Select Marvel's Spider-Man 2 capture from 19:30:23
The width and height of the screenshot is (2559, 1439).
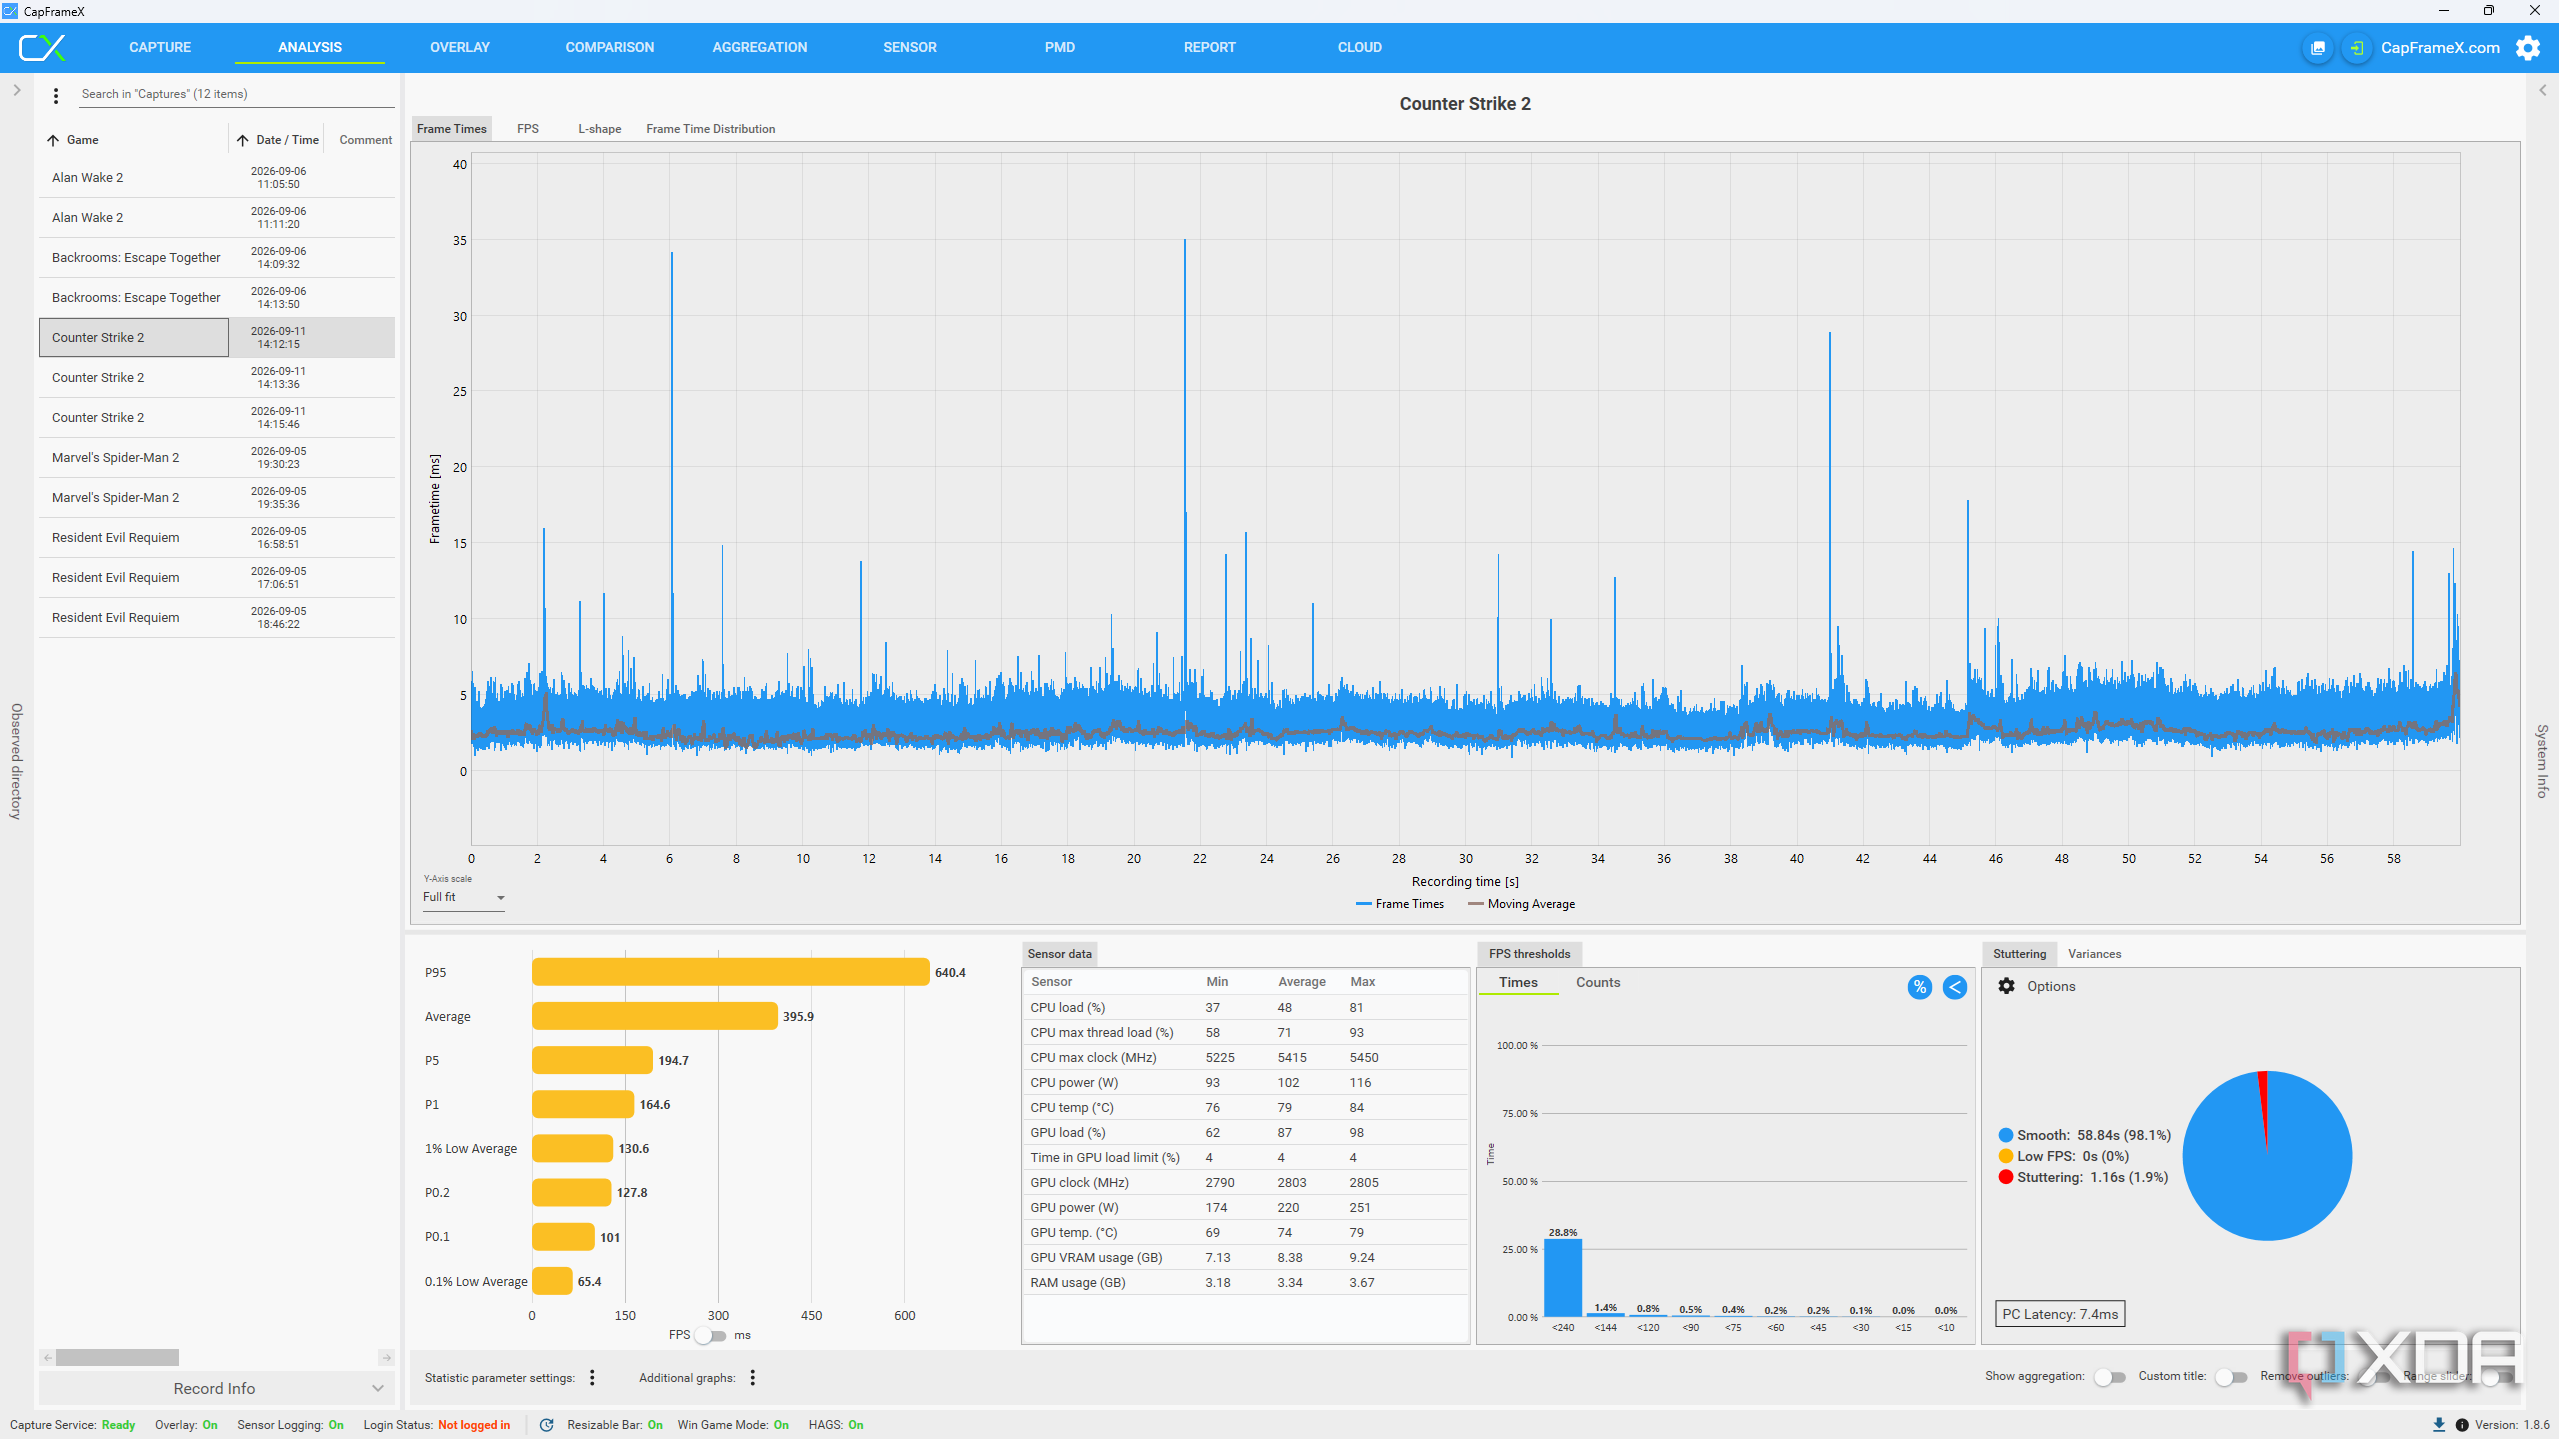217,458
